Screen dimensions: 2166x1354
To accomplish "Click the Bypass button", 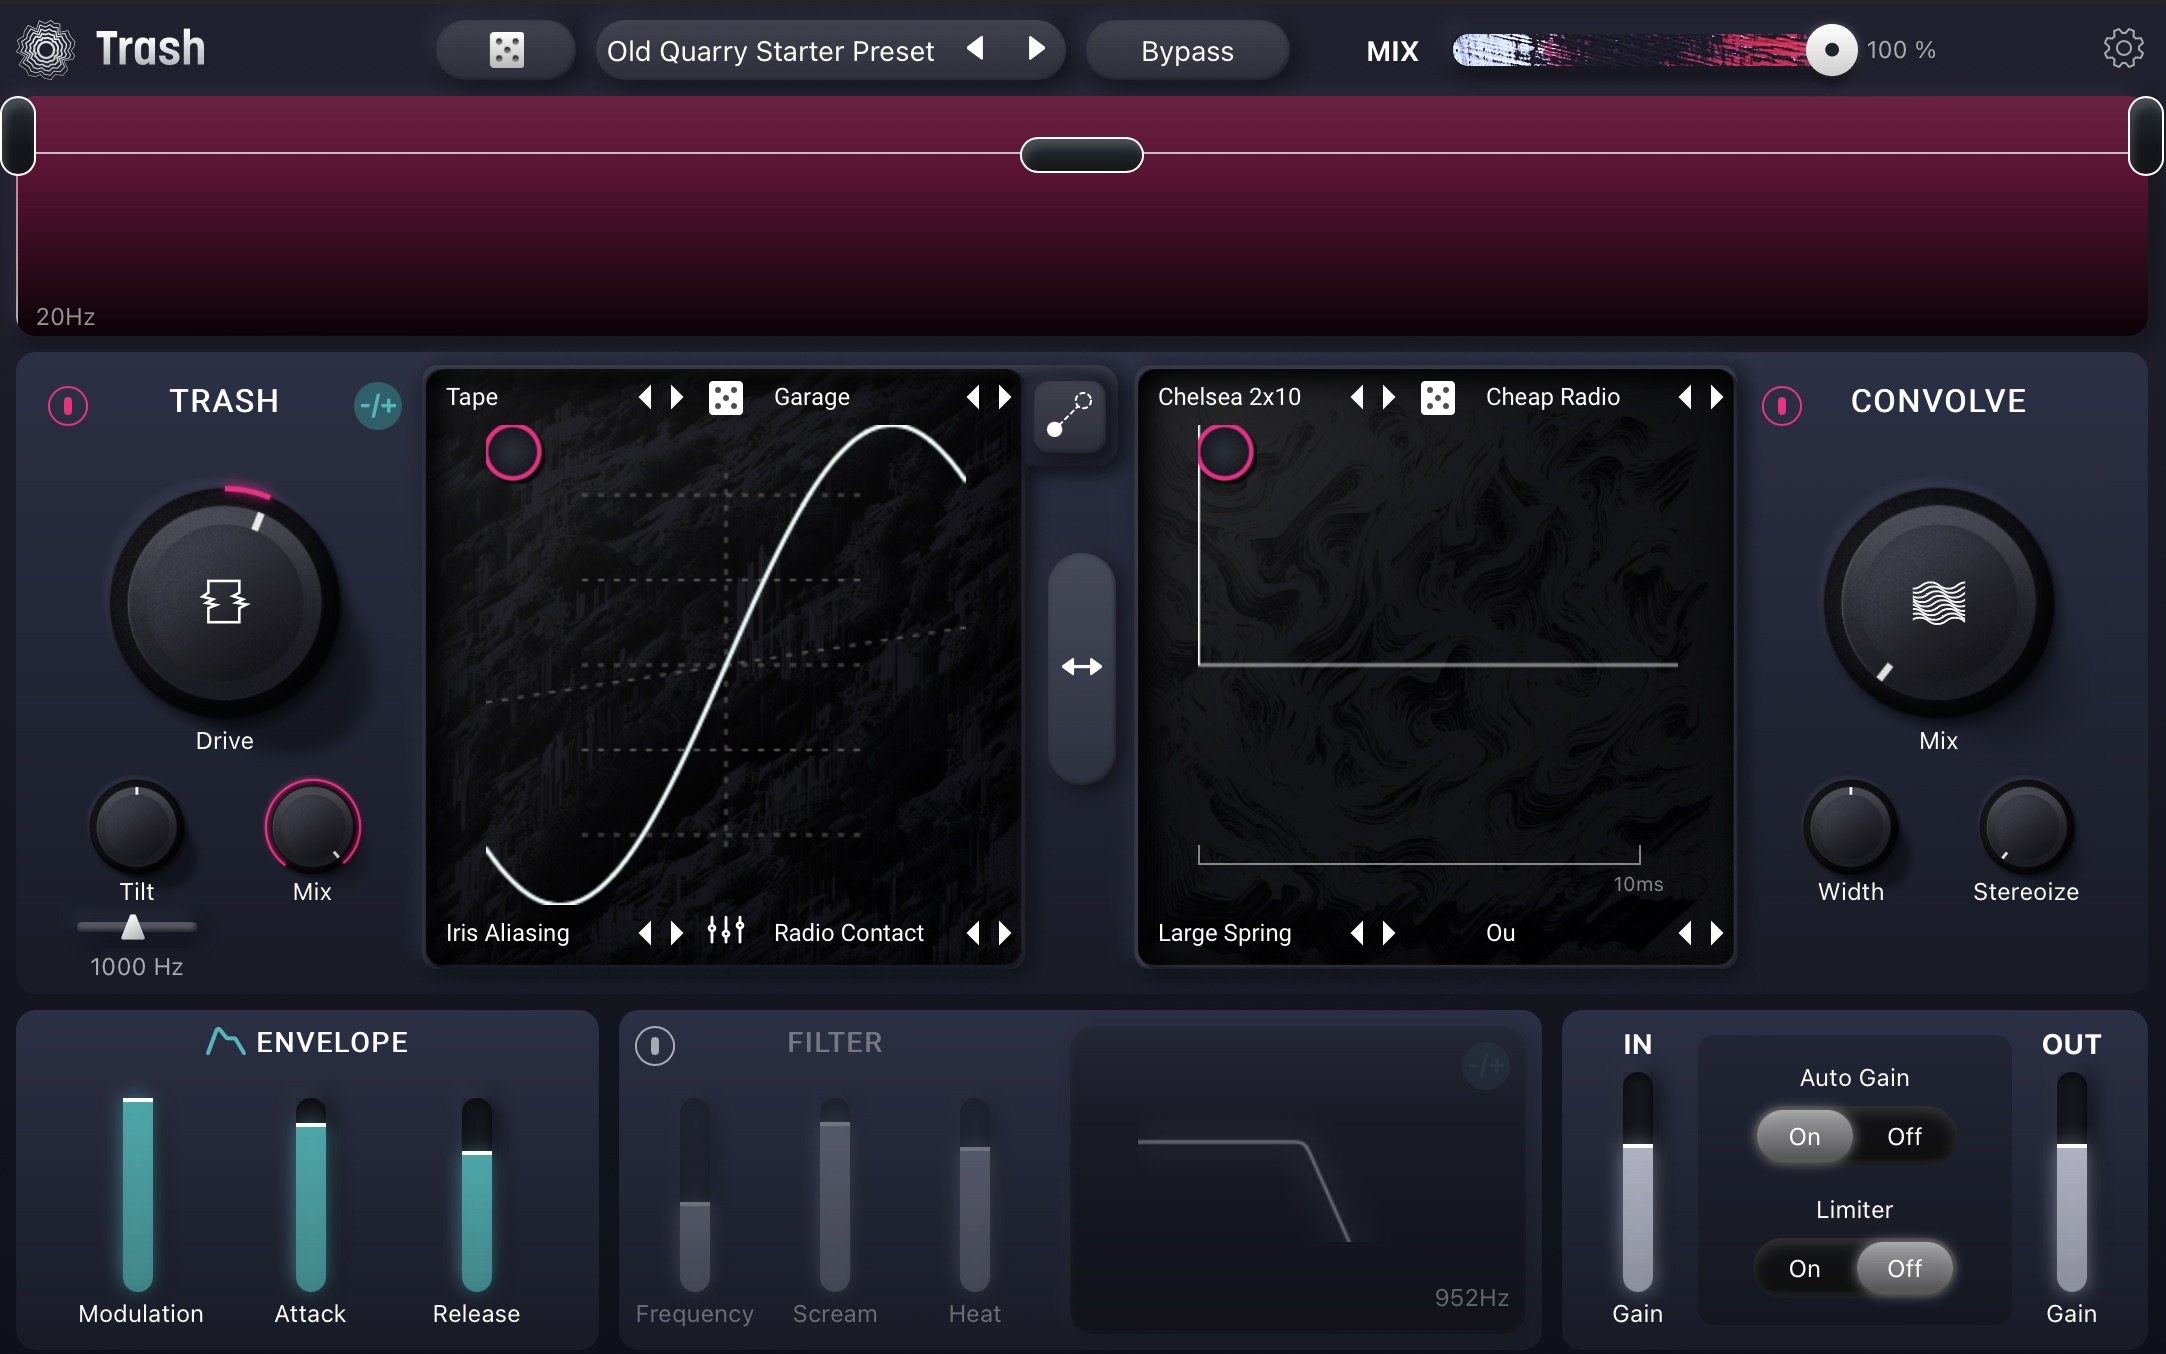I will point(1187,51).
